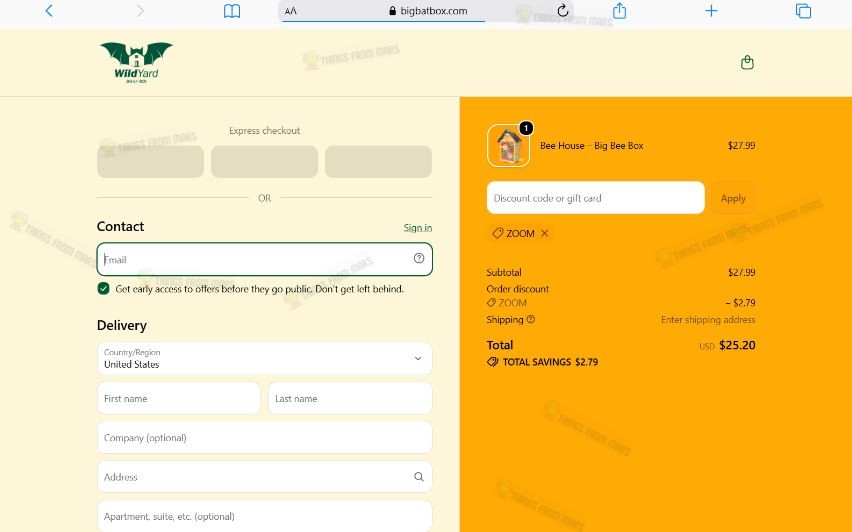Click the Bee House product thumbnail
Image resolution: width=852 pixels, height=532 pixels.
tap(509, 146)
